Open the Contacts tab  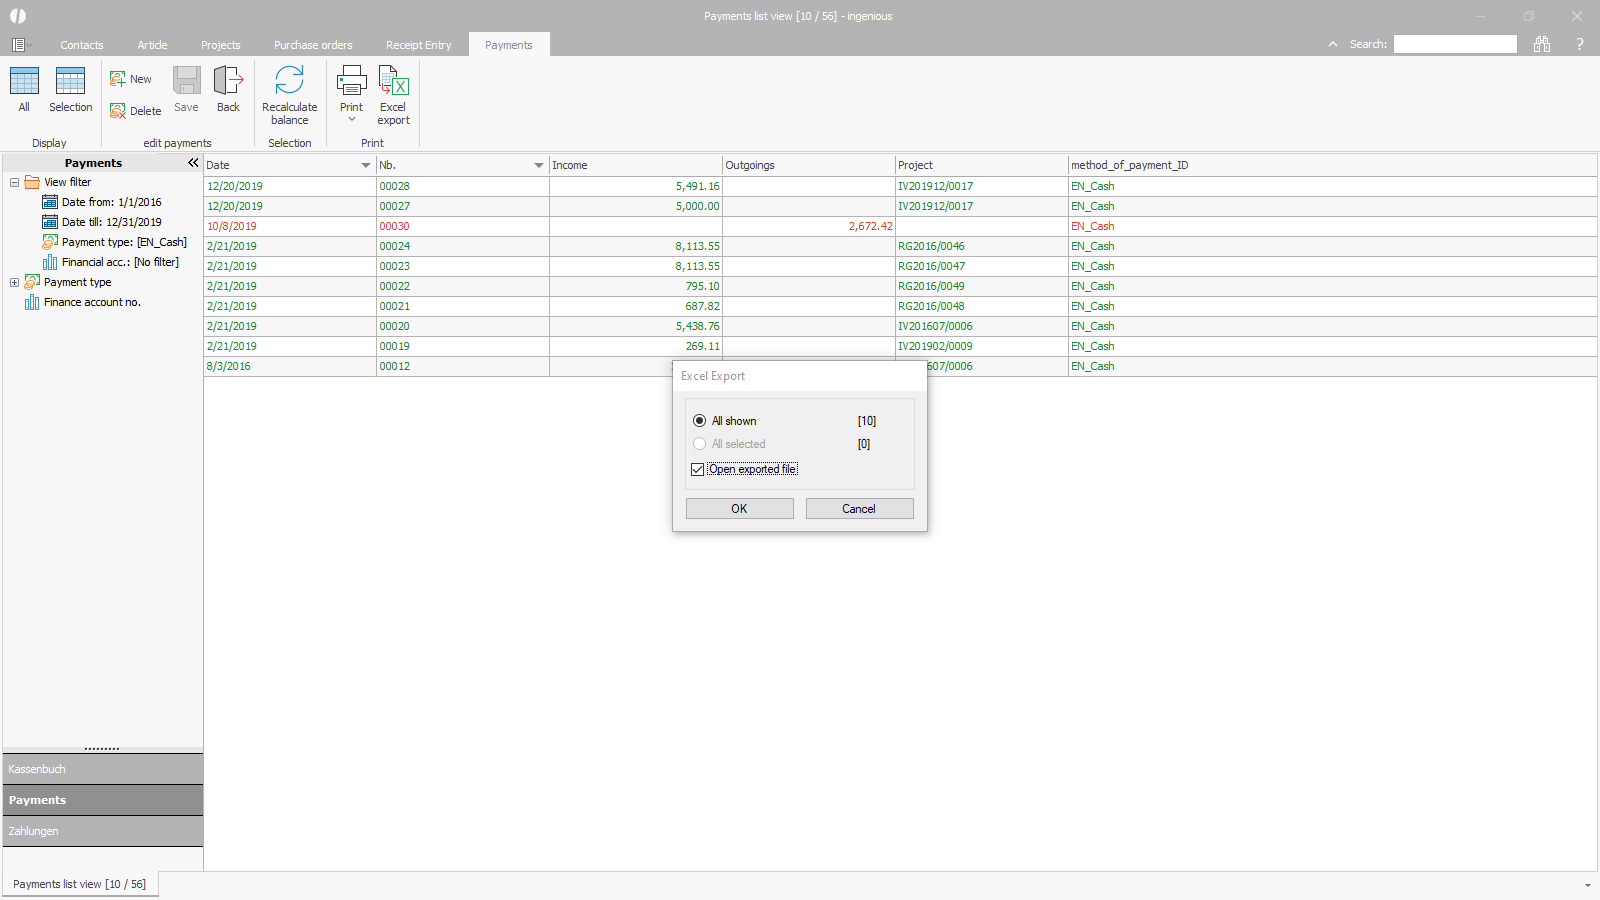point(81,45)
